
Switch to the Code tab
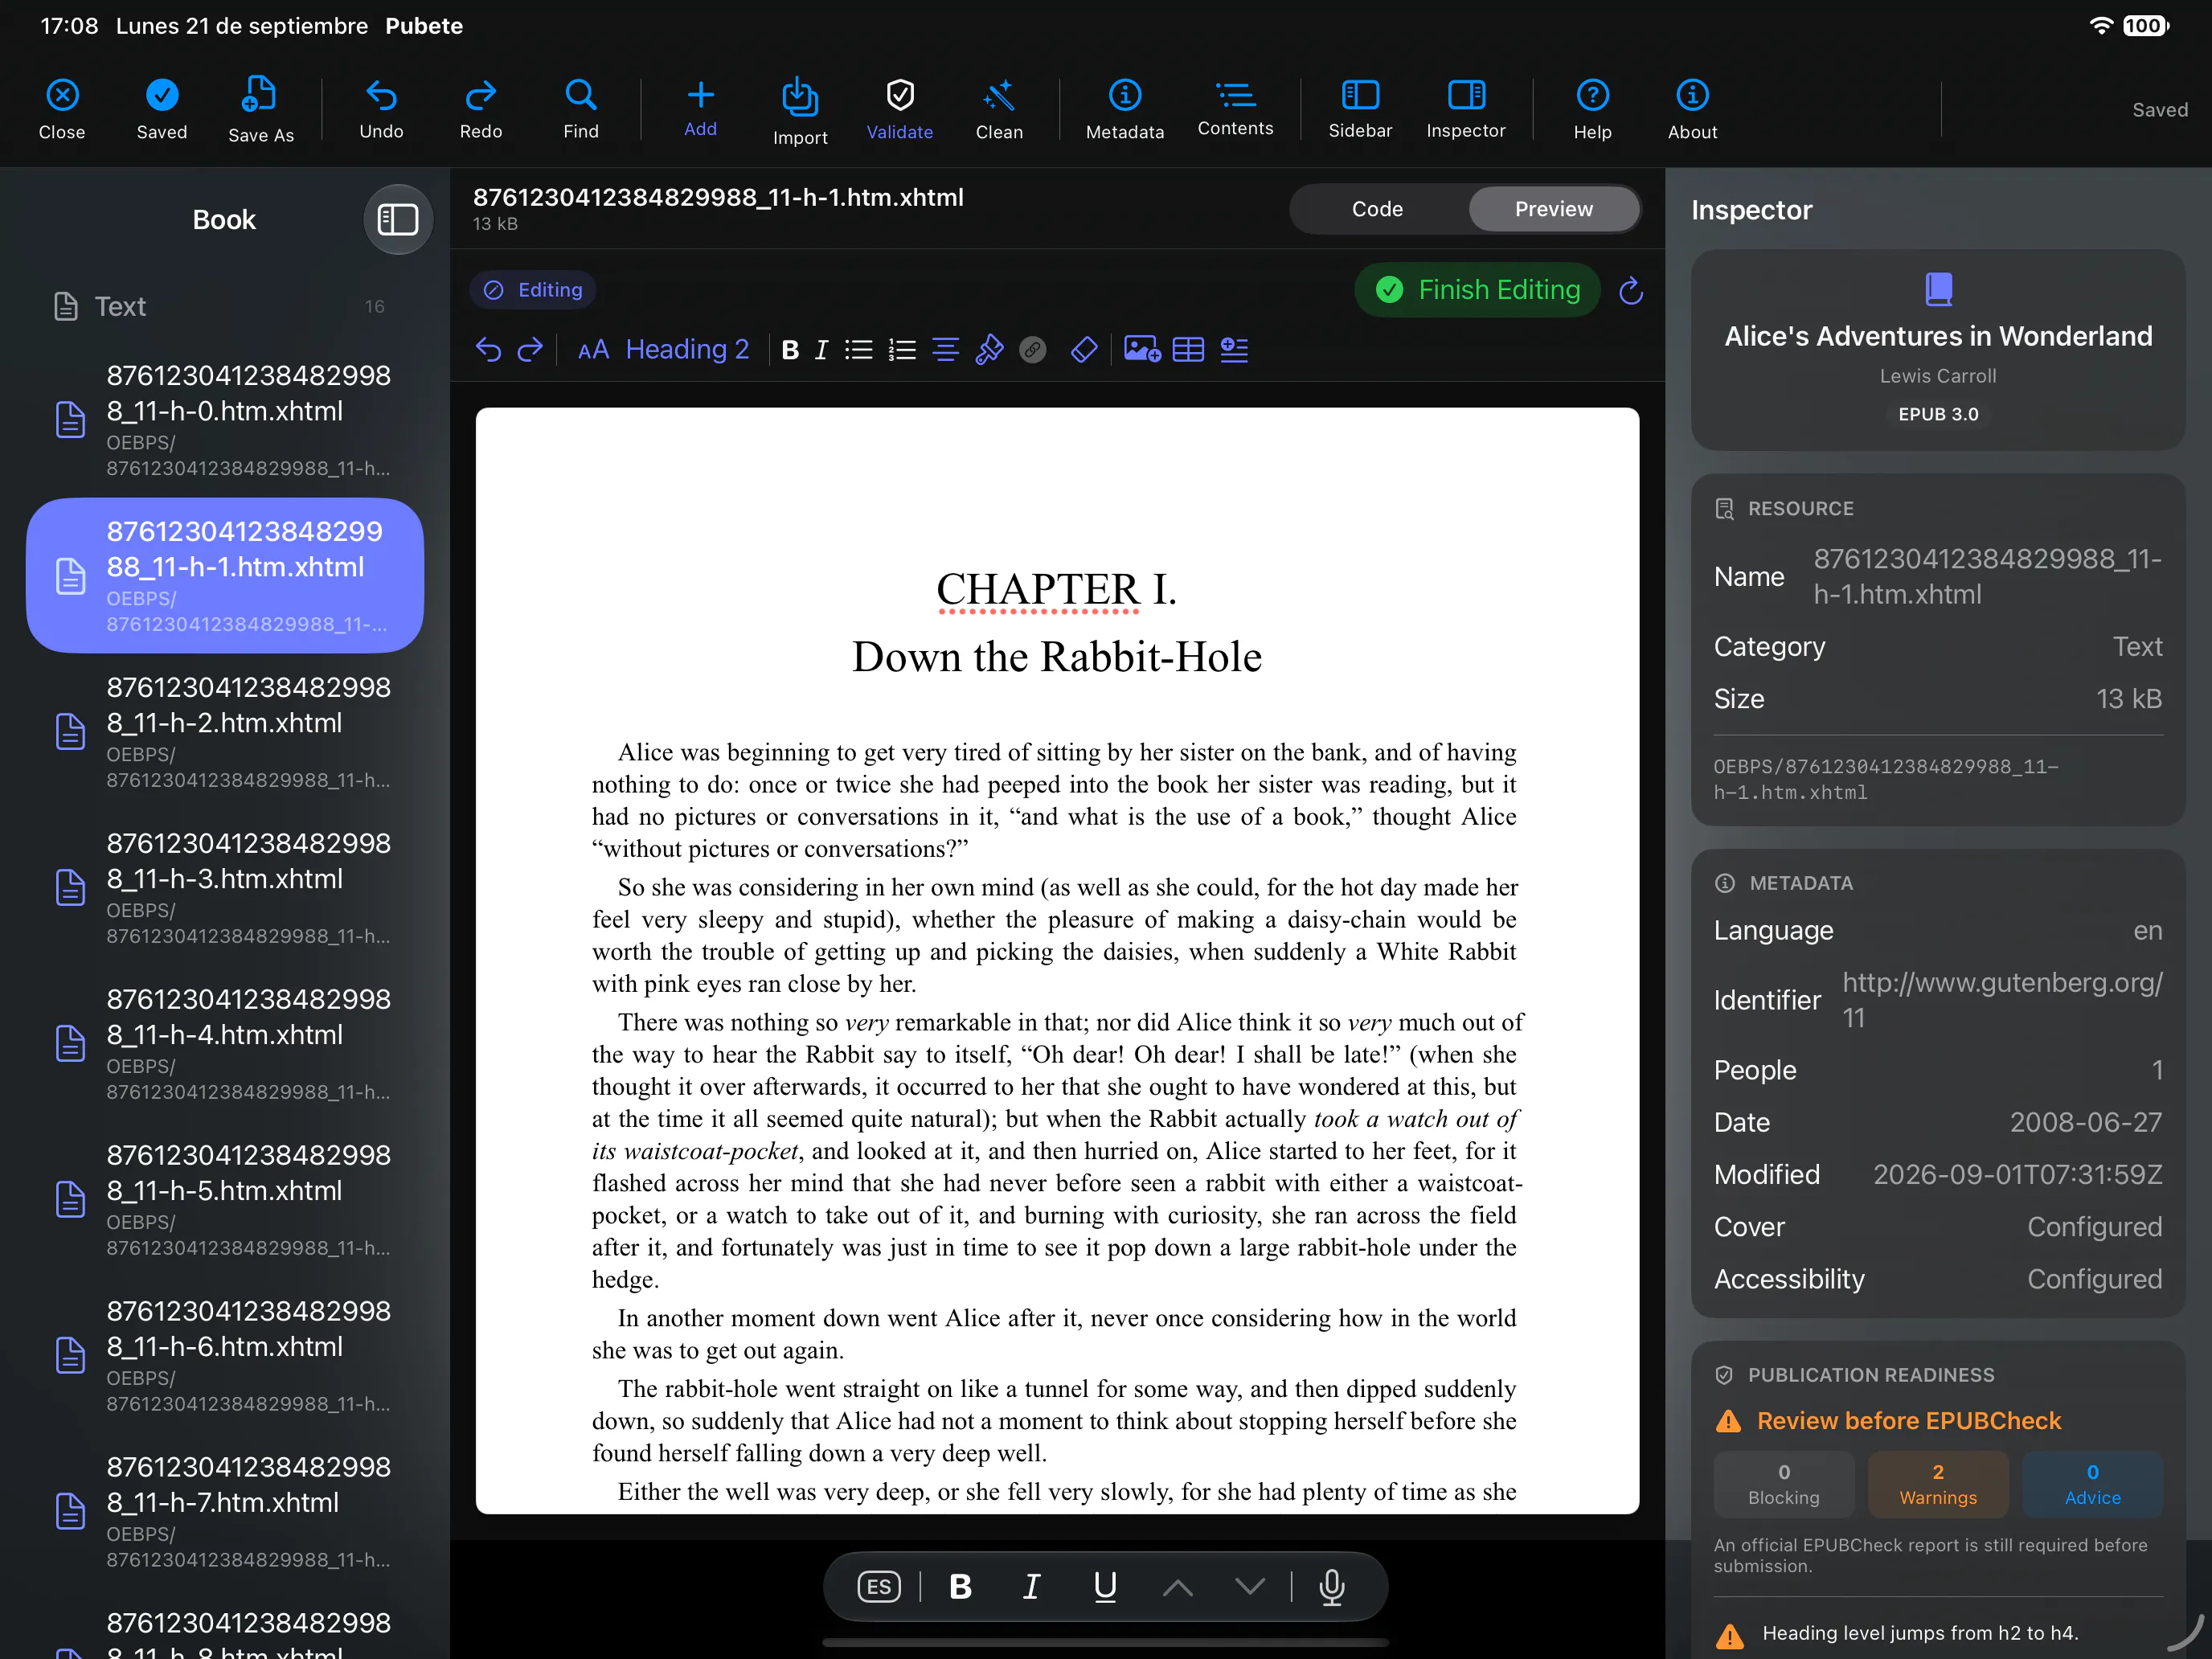click(1376, 208)
